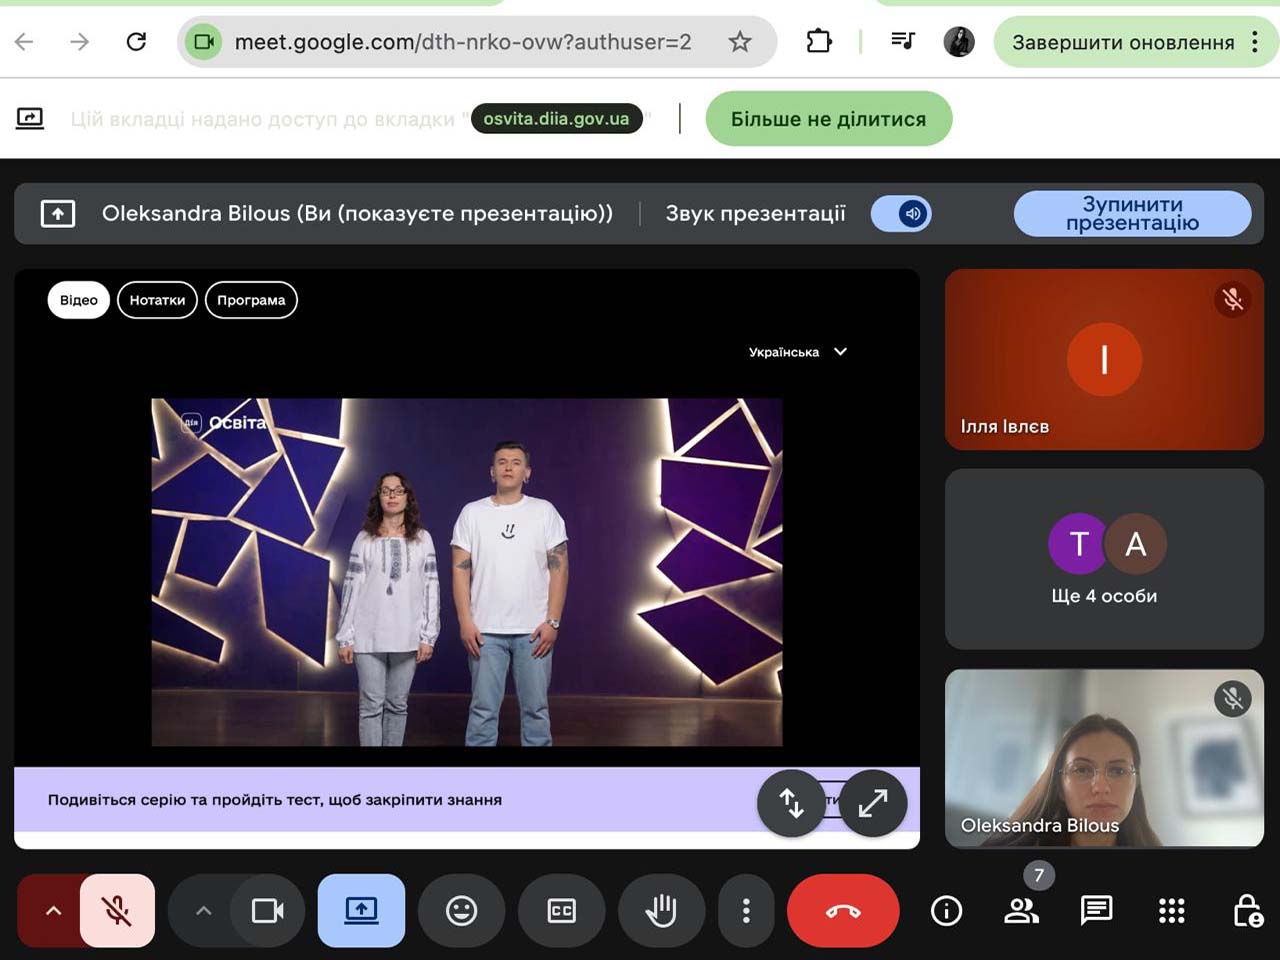The height and width of the screenshot is (960, 1280).
Task: Click the red leave call button
Action: click(842, 911)
